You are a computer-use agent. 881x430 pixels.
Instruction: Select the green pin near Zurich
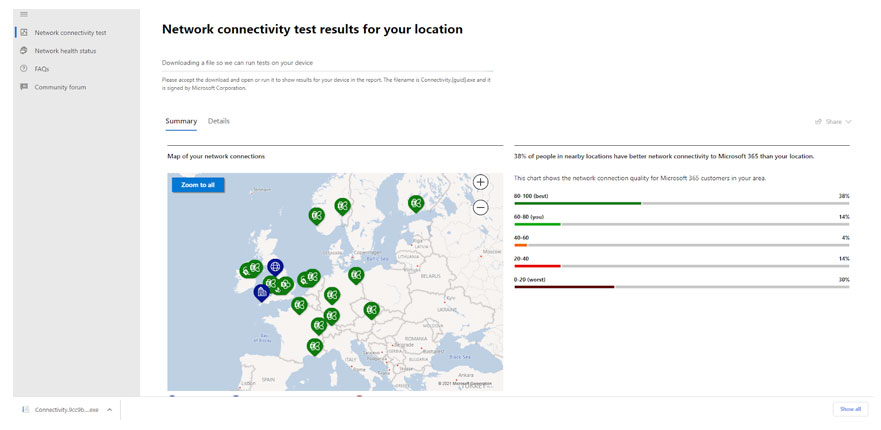331,316
